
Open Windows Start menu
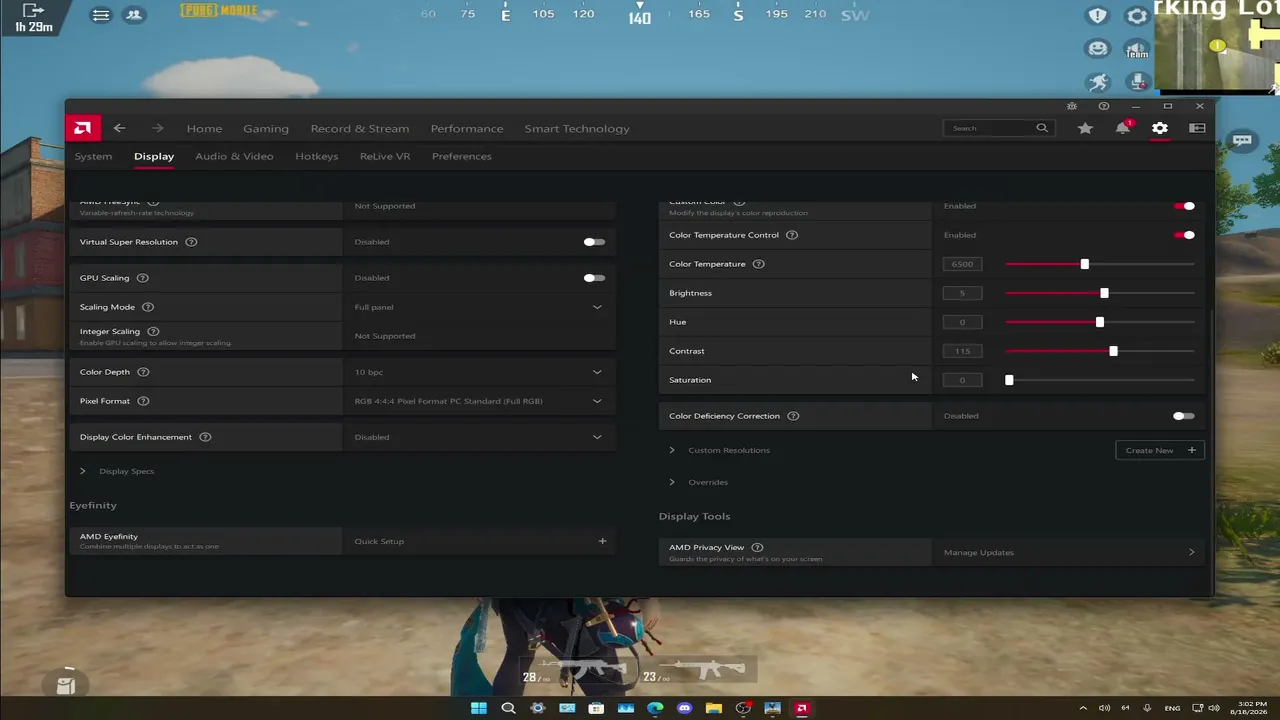[479, 708]
